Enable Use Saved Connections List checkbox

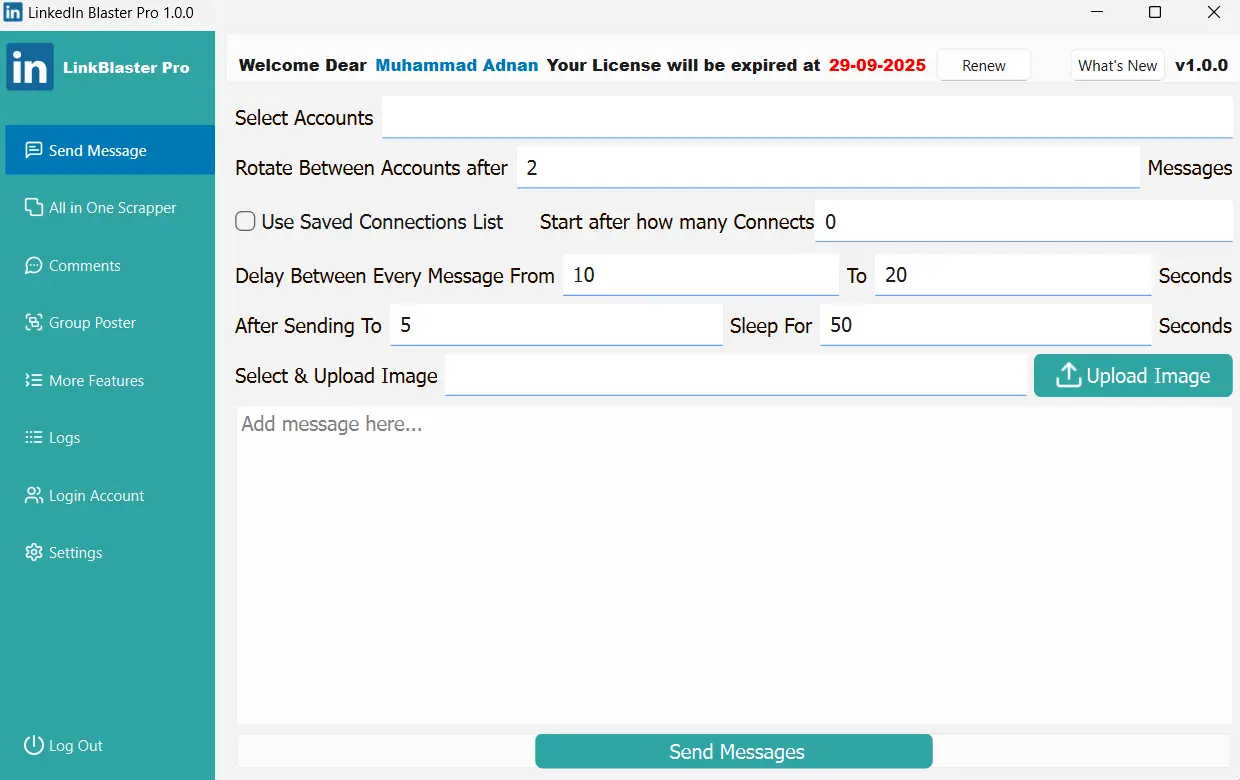point(245,222)
